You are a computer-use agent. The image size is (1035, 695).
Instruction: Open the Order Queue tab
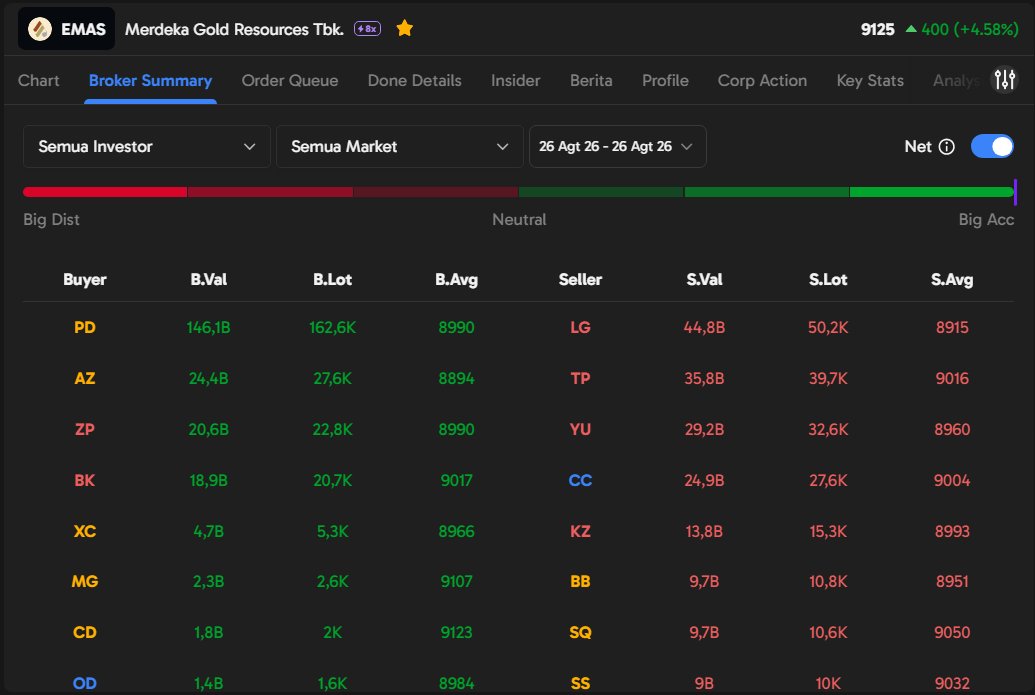click(290, 81)
